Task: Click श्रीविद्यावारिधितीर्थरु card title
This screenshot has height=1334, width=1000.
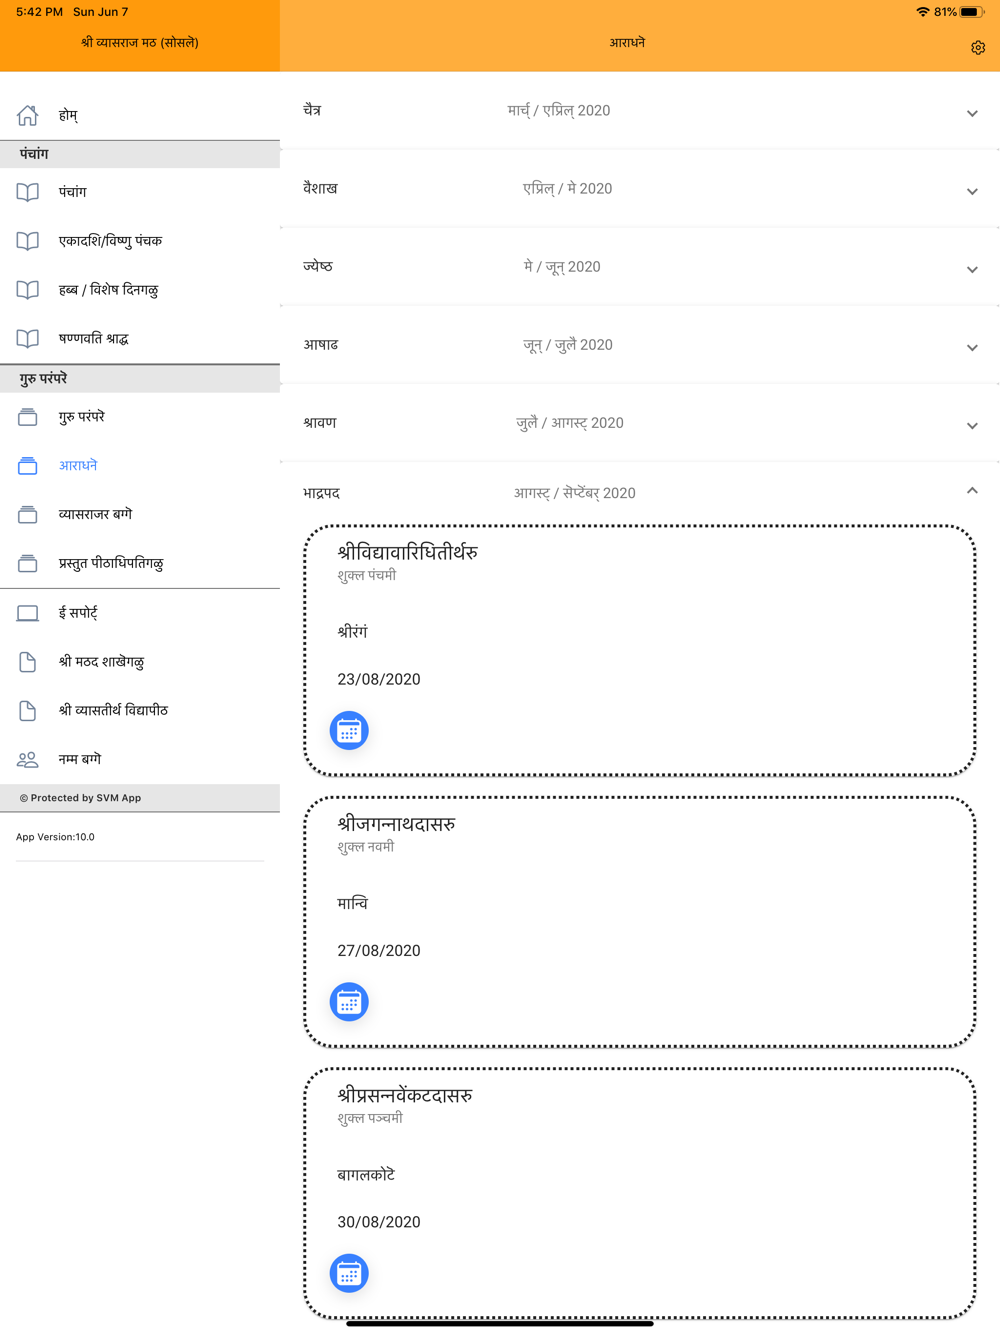Action: tap(407, 552)
